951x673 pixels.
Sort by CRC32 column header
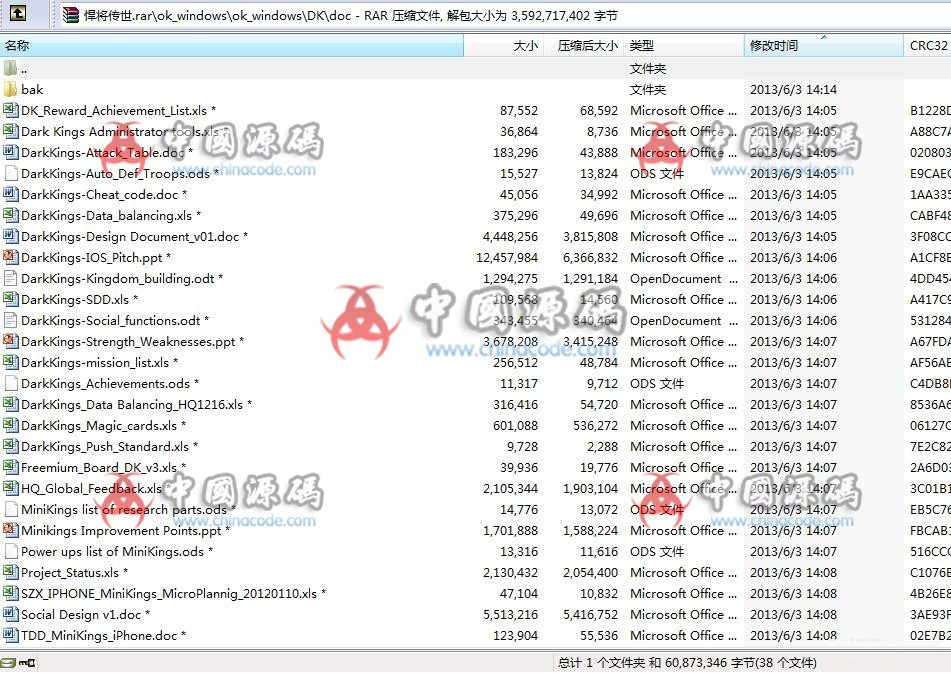[927, 45]
